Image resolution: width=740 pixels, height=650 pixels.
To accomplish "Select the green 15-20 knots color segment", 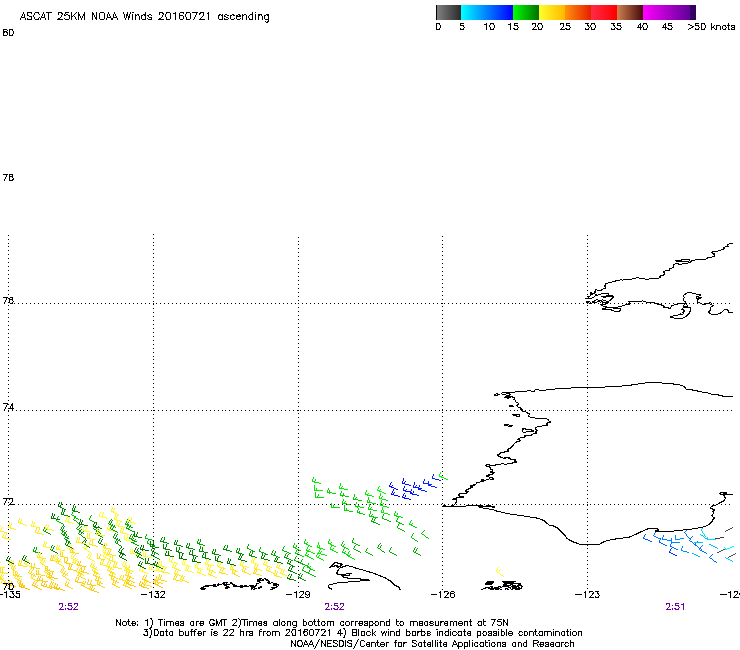I will 526,12.
